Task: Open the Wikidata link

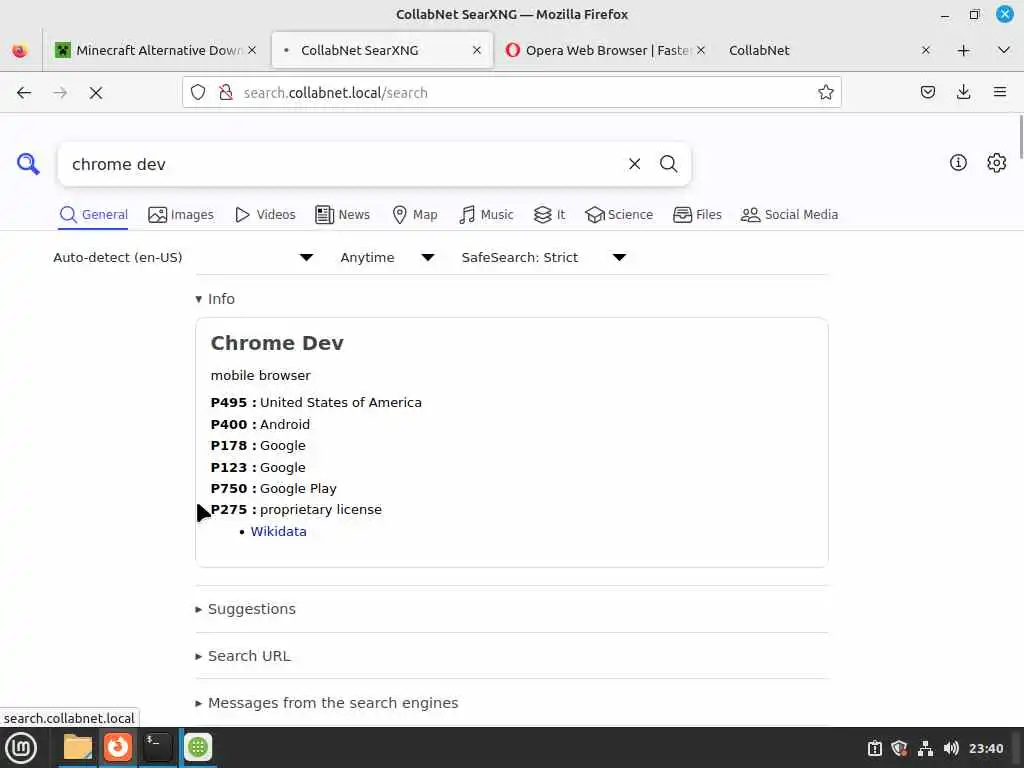Action: [278, 532]
